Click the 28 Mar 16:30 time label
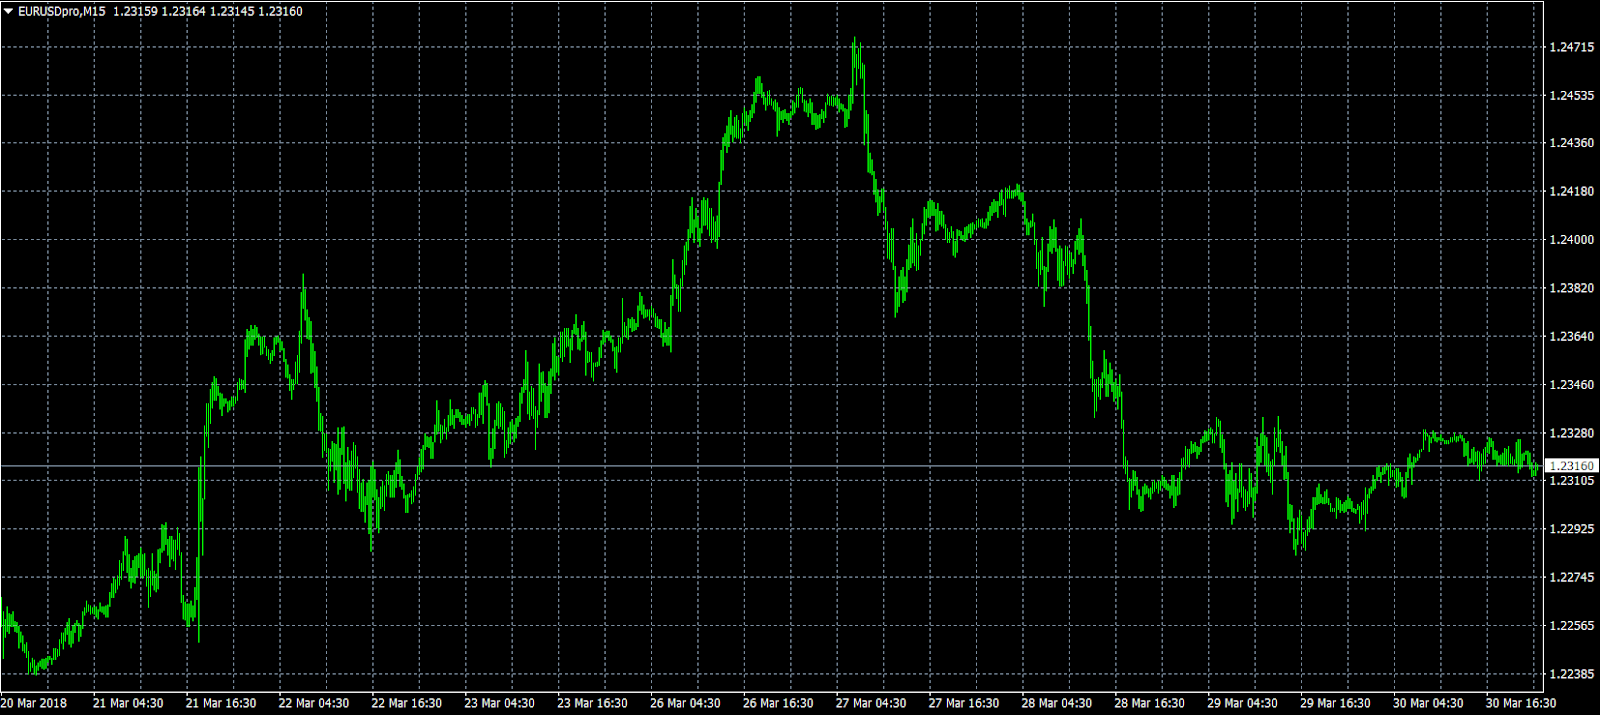This screenshot has width=1600, height=715. click(x=1150, y=703)
